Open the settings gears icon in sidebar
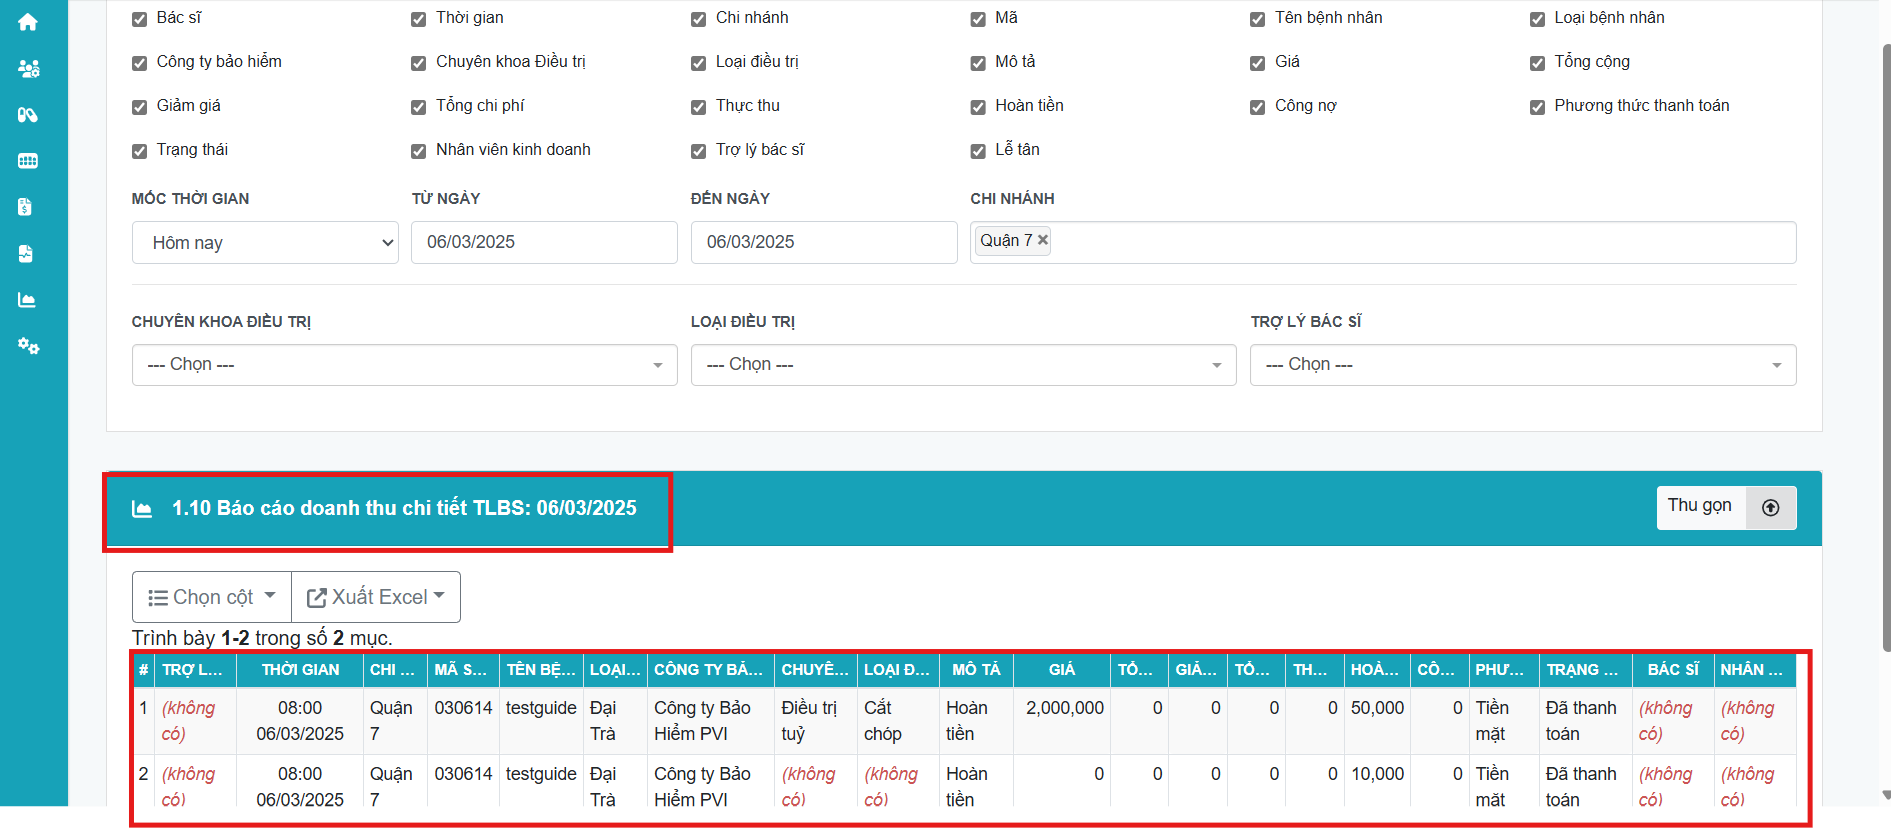This screenshot has height=828, width=1891. (x=28, y=346)
